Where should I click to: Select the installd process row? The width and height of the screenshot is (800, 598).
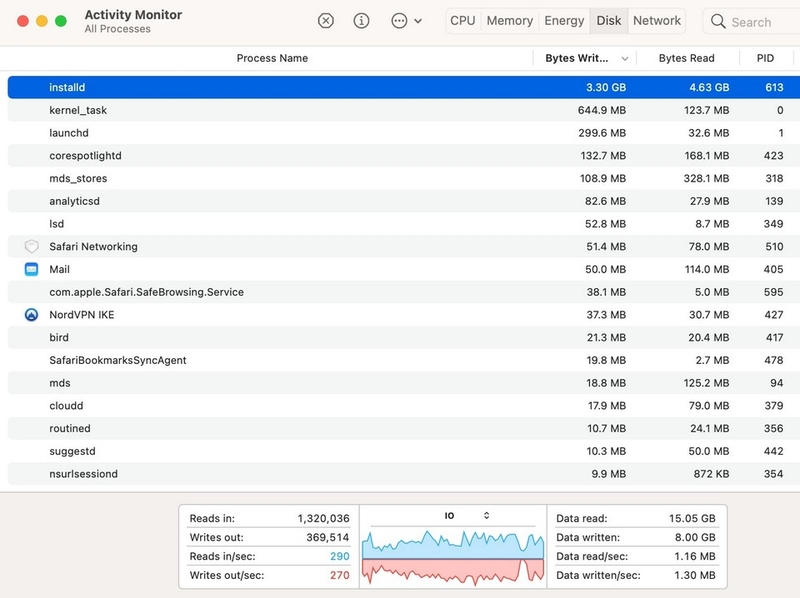click(x=404, y=87)
